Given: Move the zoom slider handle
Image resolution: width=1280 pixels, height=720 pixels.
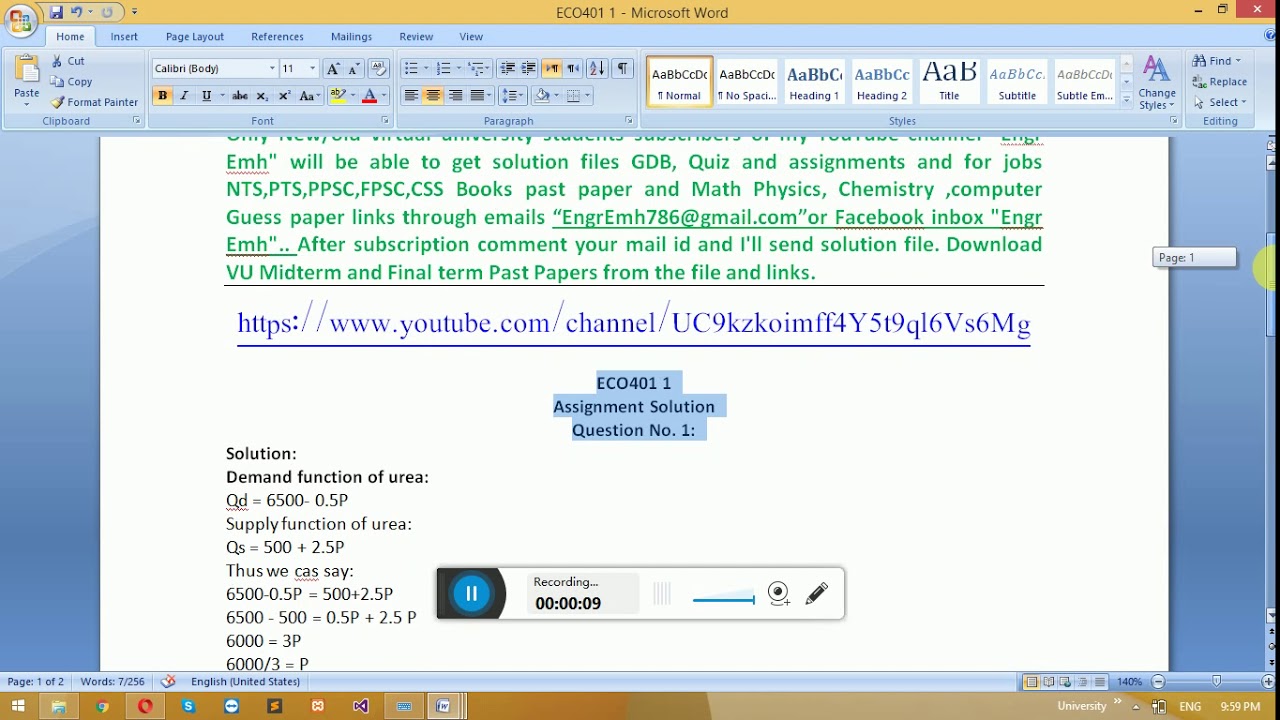Looking at the screenshot, I should tap(1216, 681).
